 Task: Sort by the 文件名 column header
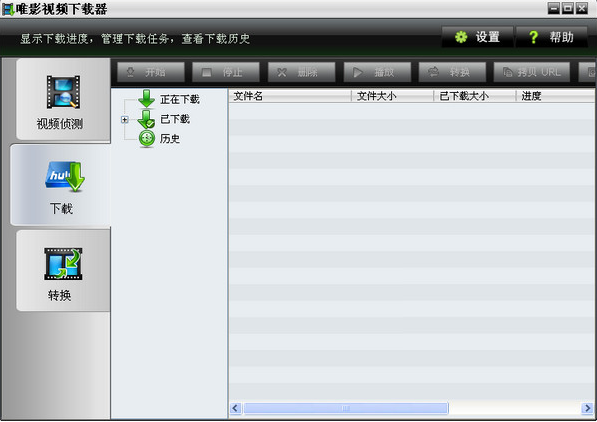pos(290,96)
